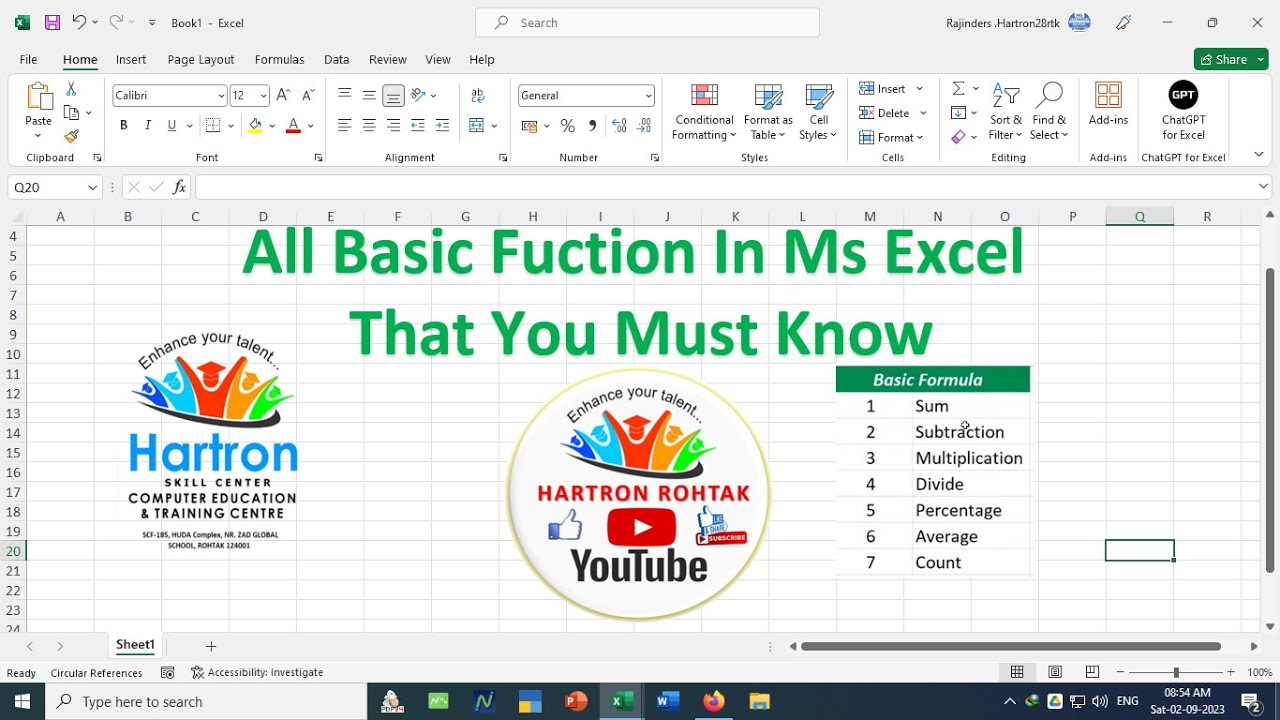Viewport: 1280px width, 720px height.
Task: Apply Comma Style
Action: [592, 126]
